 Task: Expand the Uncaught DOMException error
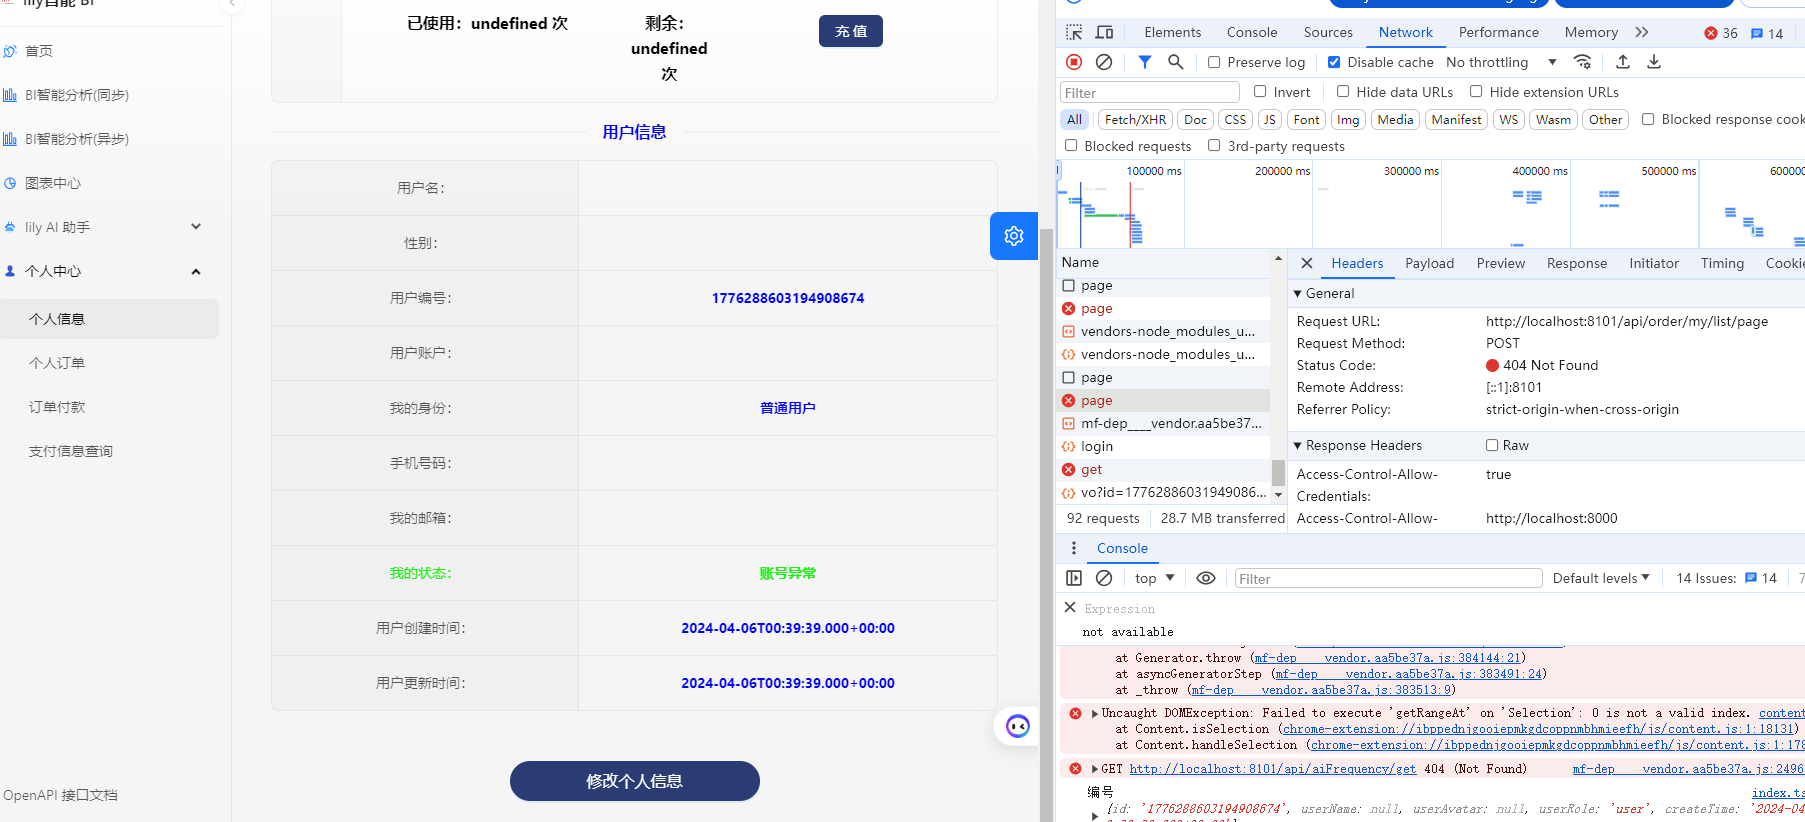pyautogui.click(x=1095, y=713)
